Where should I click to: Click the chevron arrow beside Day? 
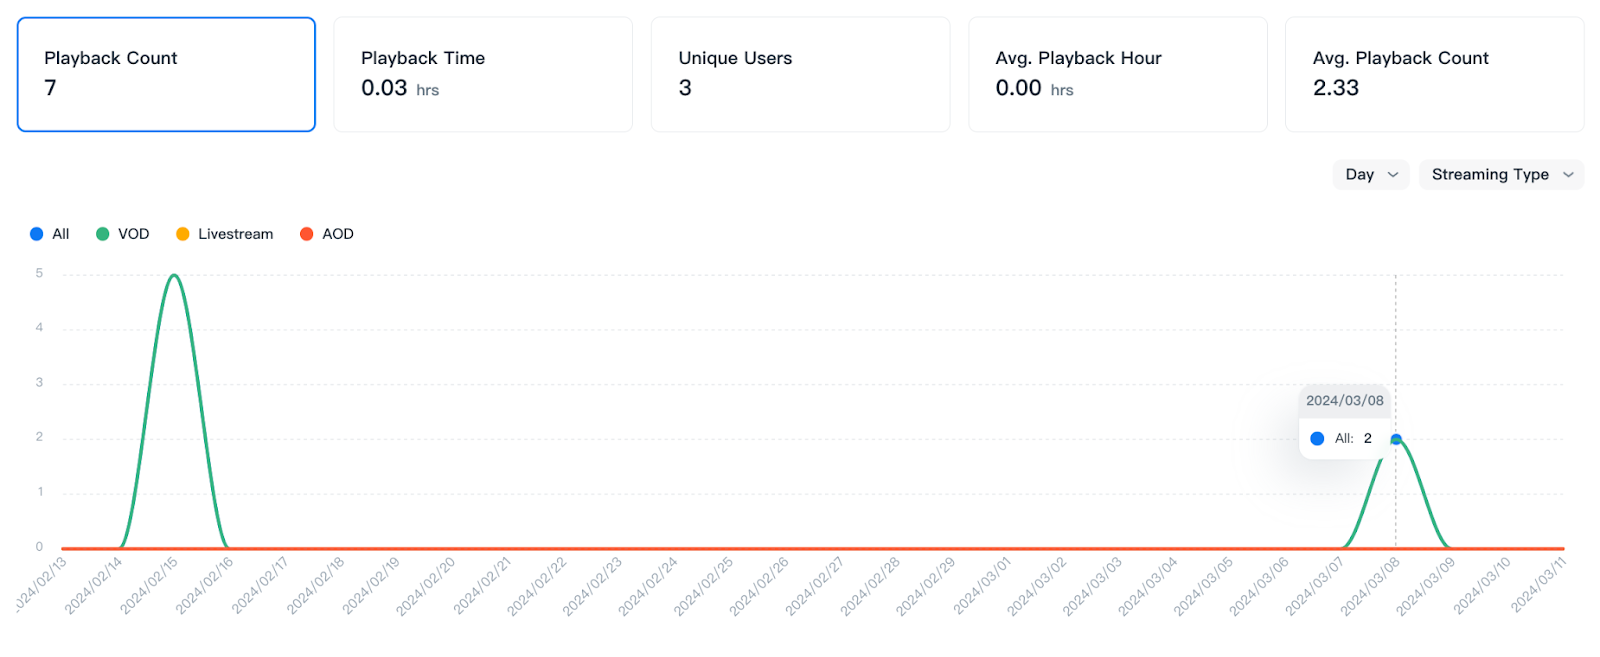point(1393,175)
